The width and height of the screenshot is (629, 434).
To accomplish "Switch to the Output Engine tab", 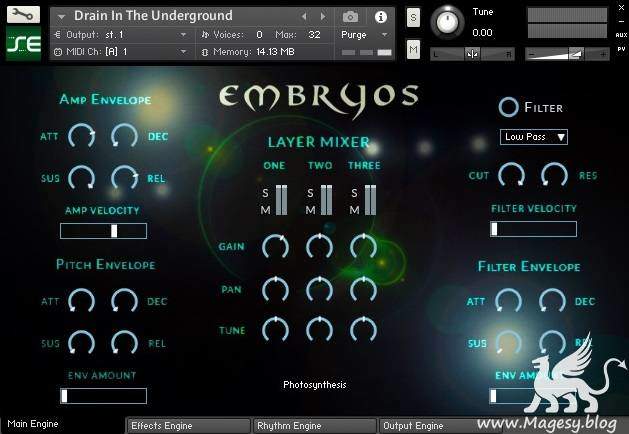I will (x=439, y=426).
